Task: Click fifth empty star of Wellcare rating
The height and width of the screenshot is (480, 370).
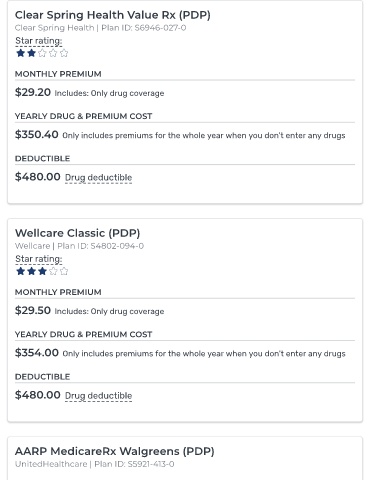Action: coord(64,271)
